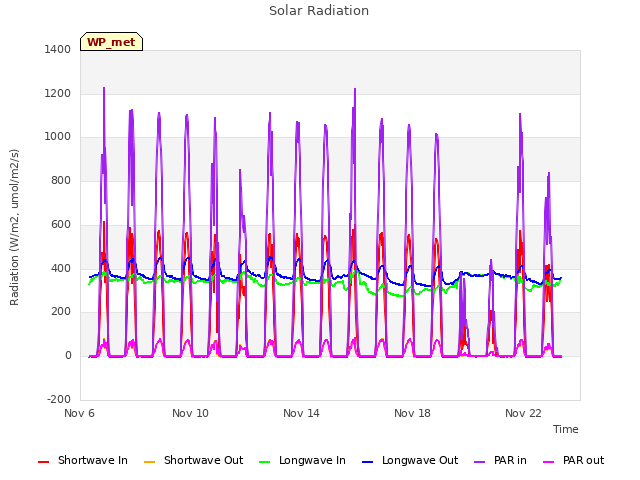This screenshot has height=480, width=640.
Task: Toggle the Shortwave Out legend entry
Action: pyautogui.click(x=193, y=460)
